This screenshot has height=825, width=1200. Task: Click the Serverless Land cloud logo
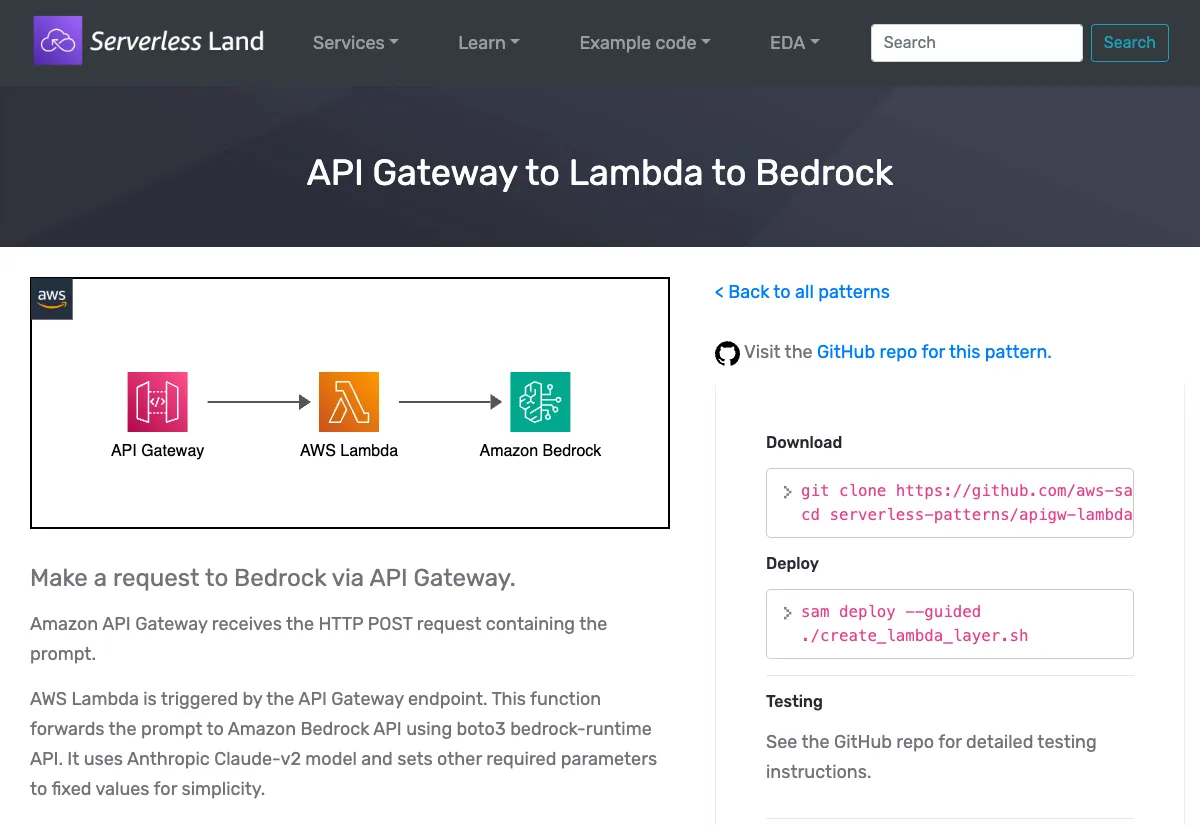tap(57, 42)
